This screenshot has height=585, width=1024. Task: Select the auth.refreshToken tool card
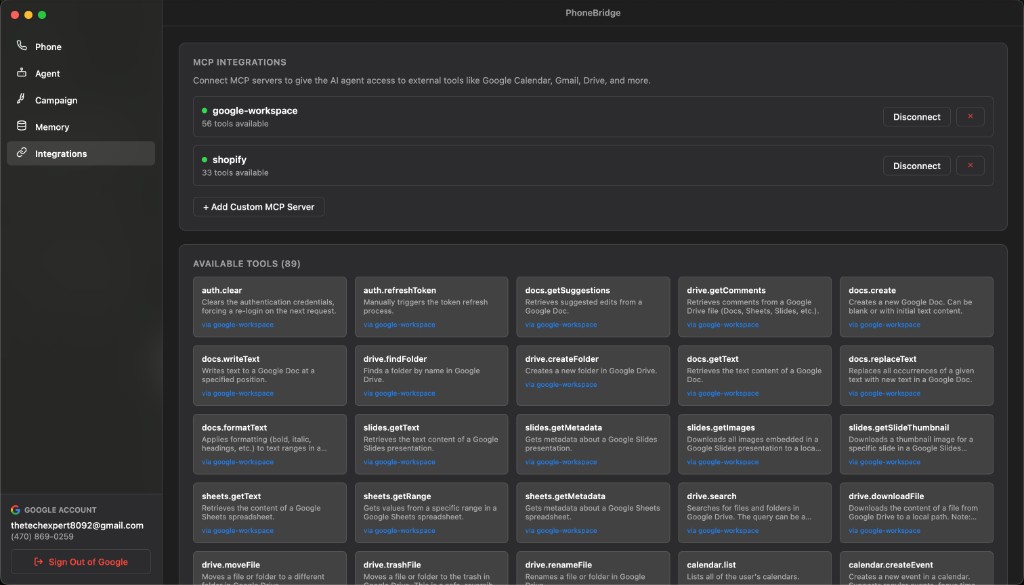click(431, 307)
